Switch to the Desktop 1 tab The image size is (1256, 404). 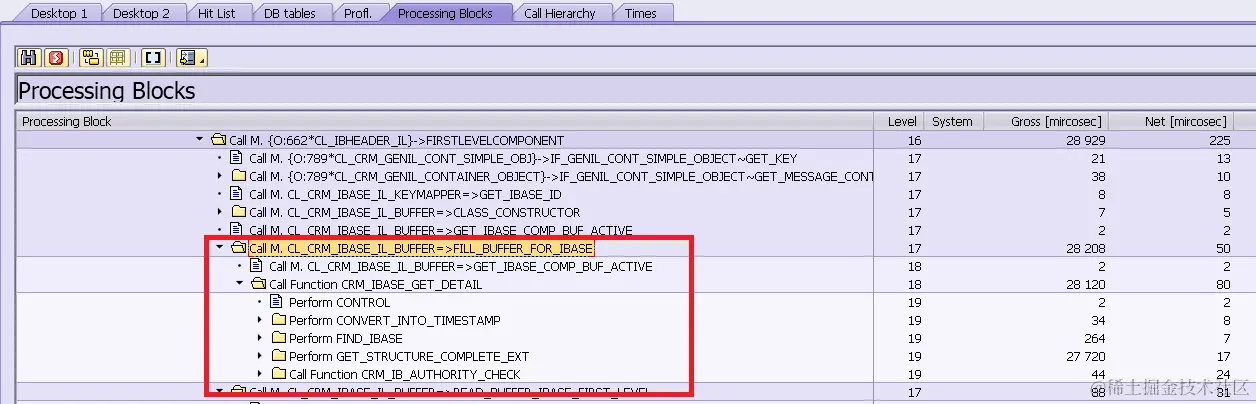[59, 13]
